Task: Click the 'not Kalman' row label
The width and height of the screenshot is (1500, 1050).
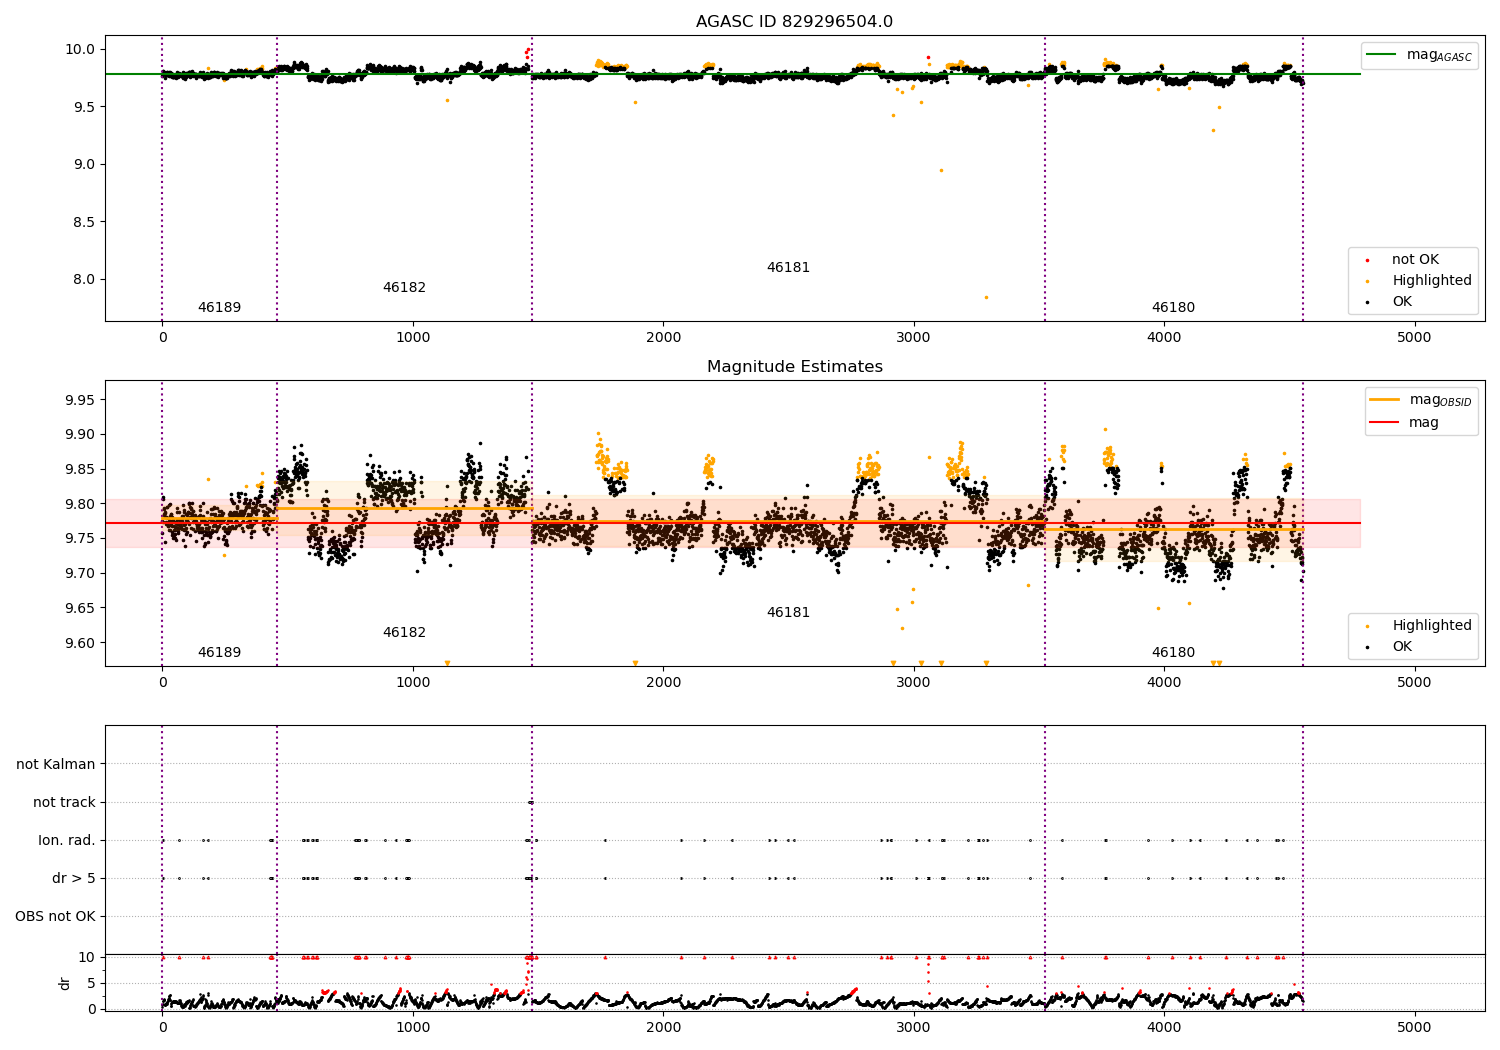Action: click(x=56, y=764)
